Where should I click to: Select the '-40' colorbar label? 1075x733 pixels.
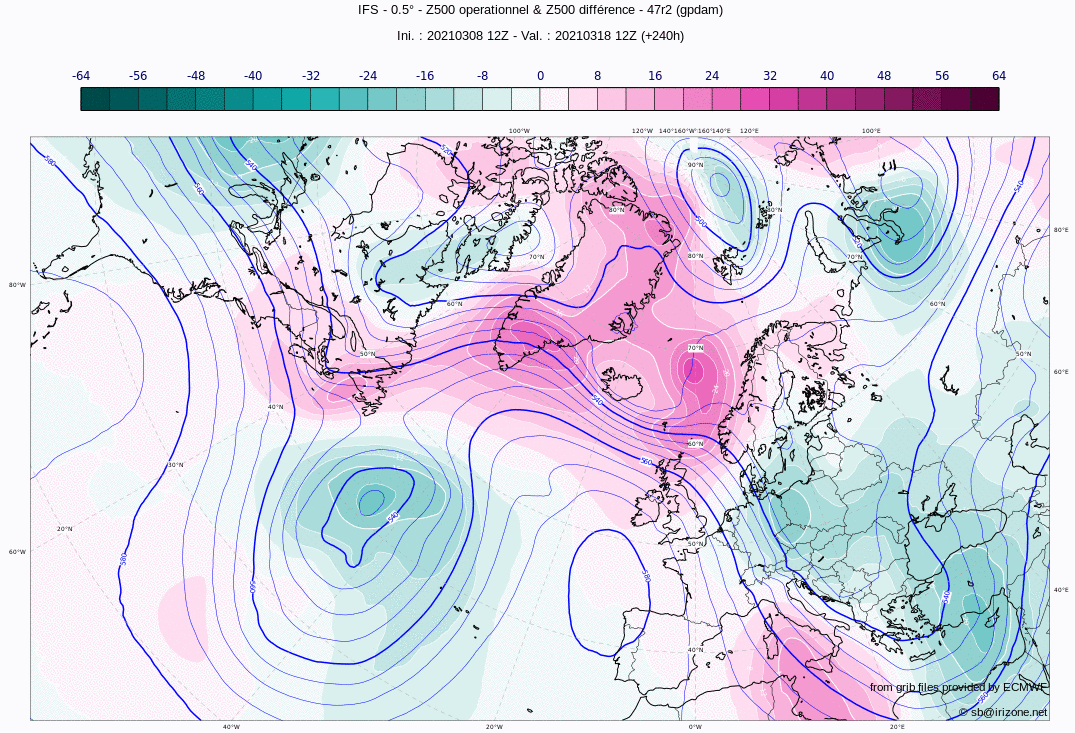(253, 75)
